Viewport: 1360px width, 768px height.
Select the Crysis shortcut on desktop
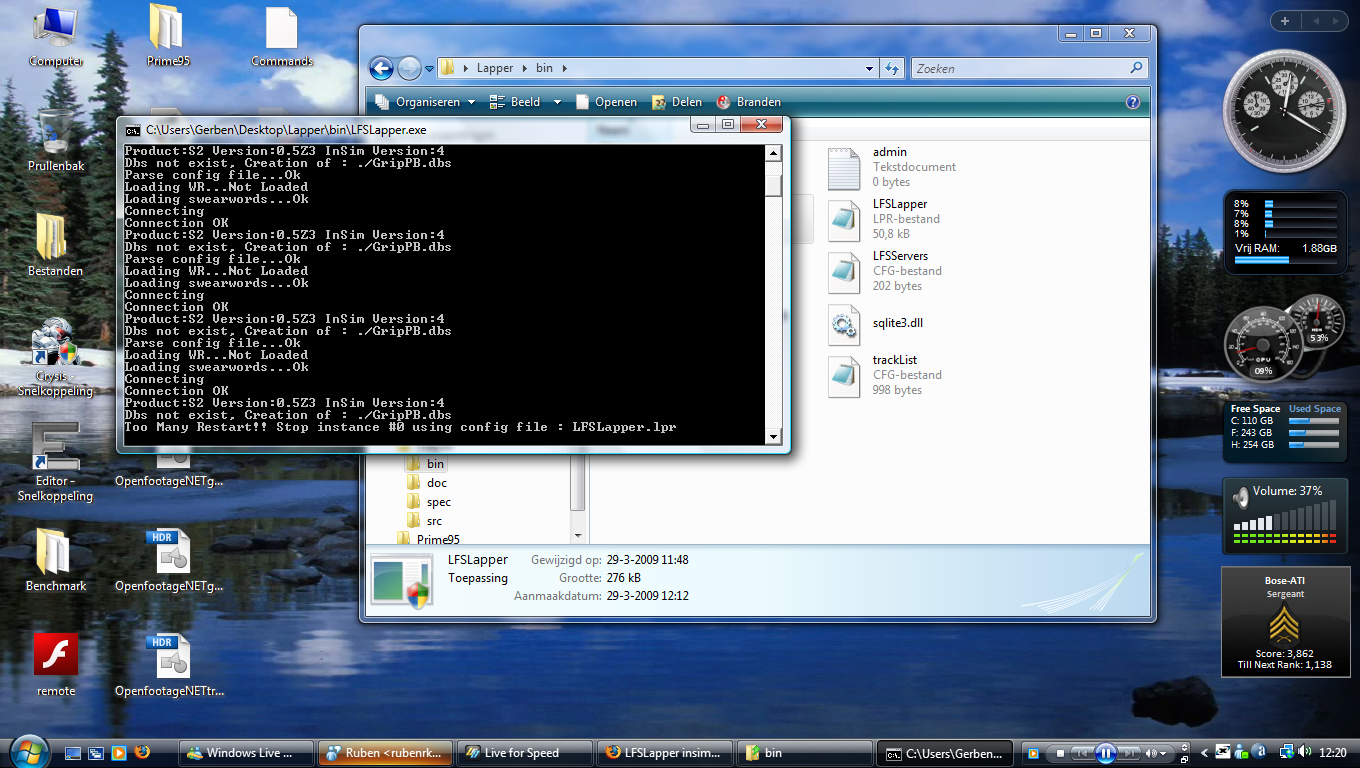coord(56,357)
